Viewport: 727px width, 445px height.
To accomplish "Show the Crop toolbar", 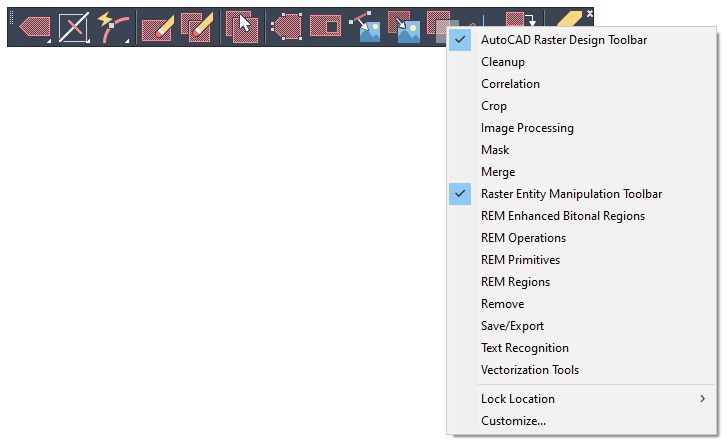I will tap(581, 106).
